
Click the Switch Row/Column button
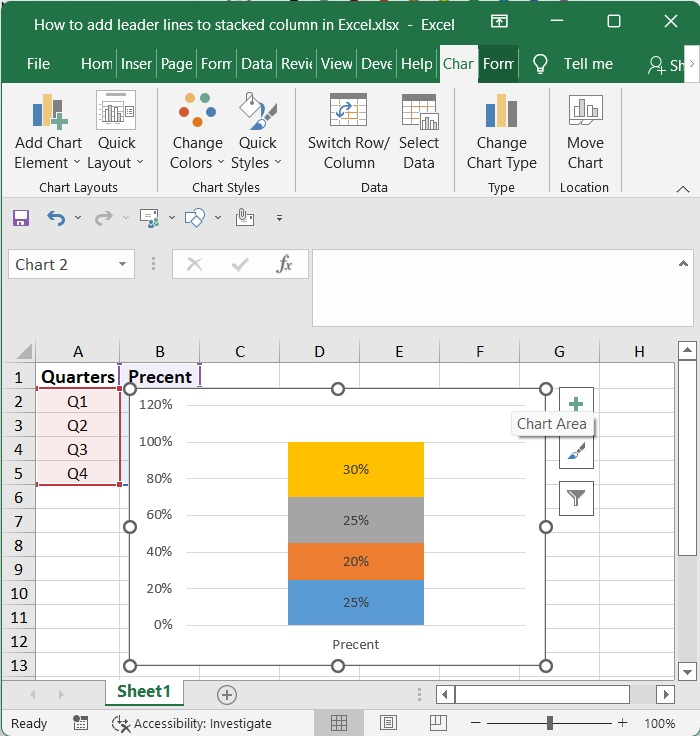[x=348, y=132]
